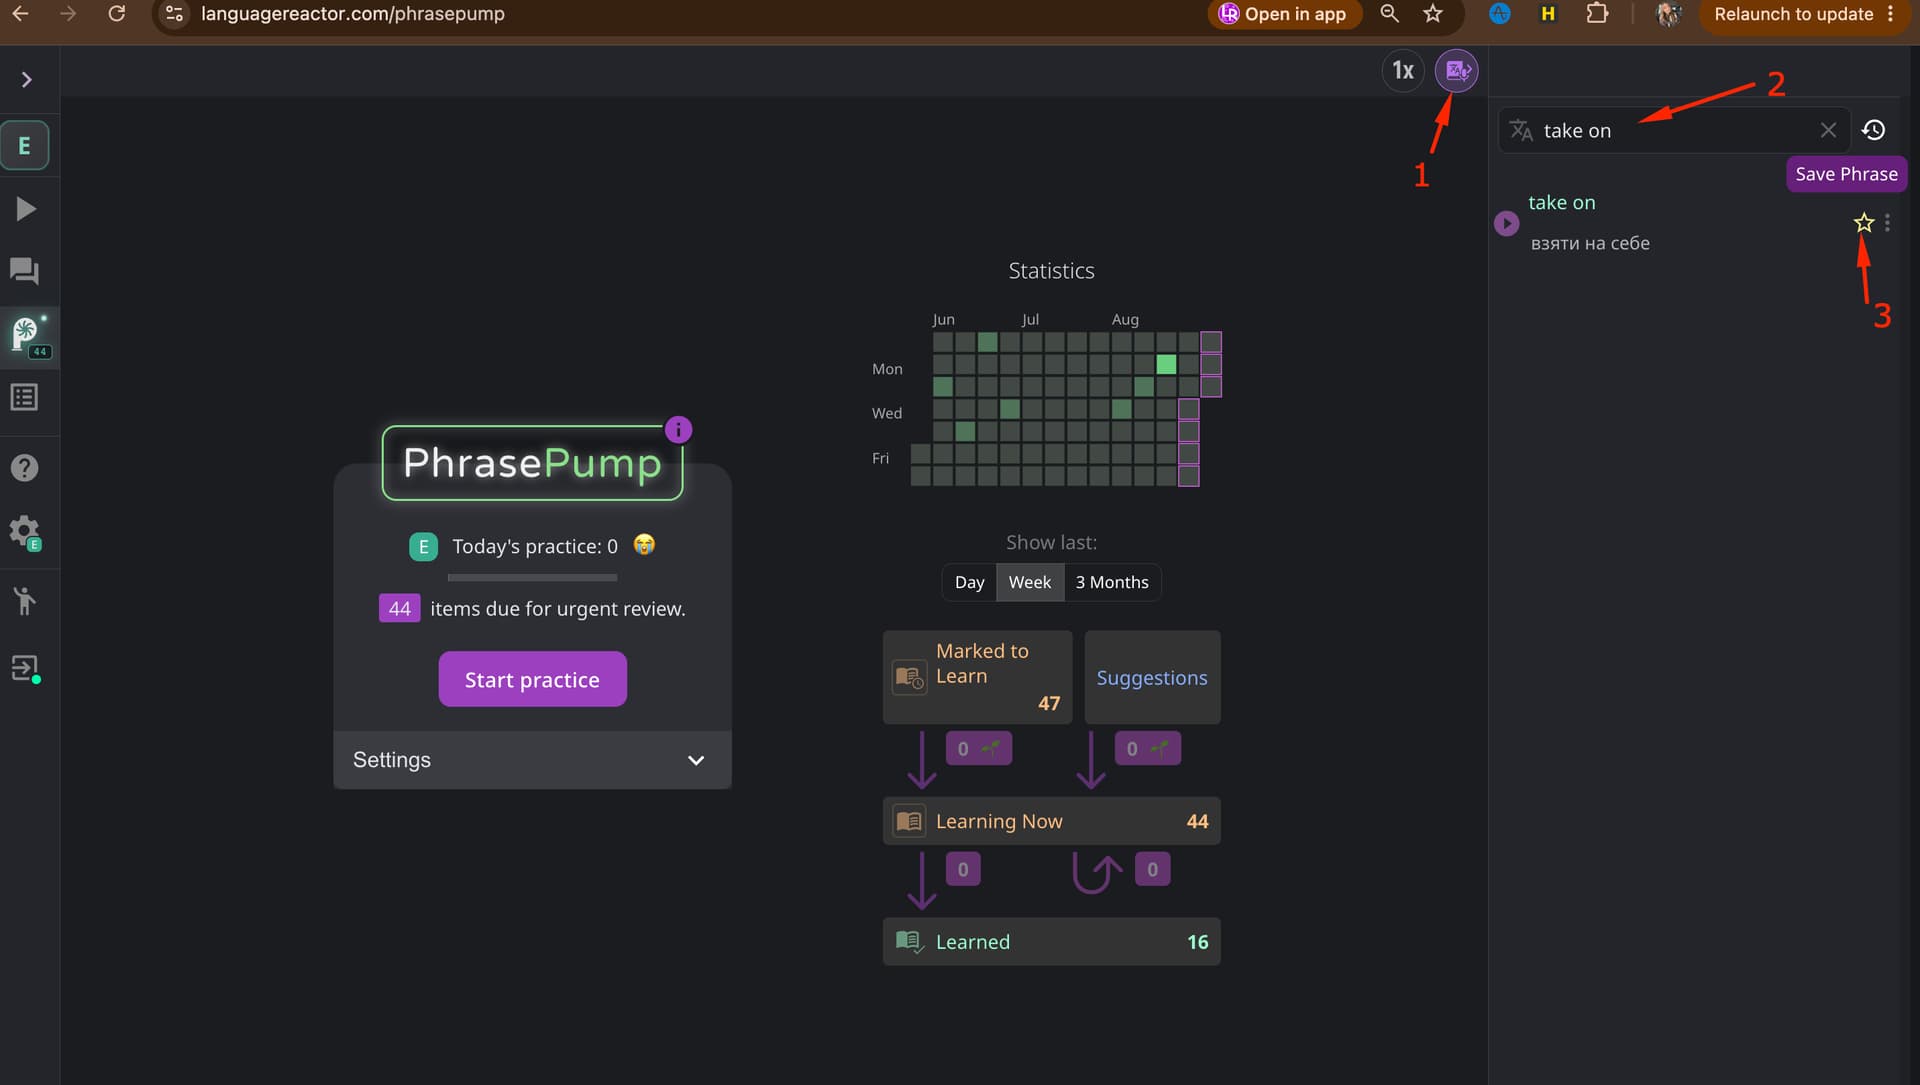Click the Start practice button
Viewport: 1920px width, 1085px height.
pyautogui.click(x=533, y=679)
